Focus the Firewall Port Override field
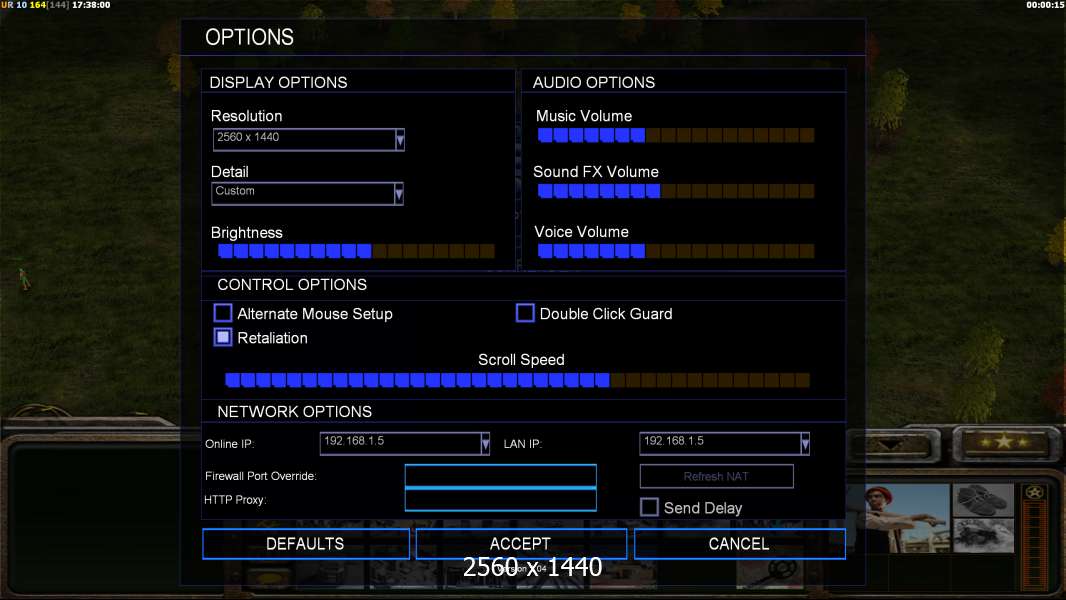This screenshot has height=600, width=1066. [x=500, y=476]
